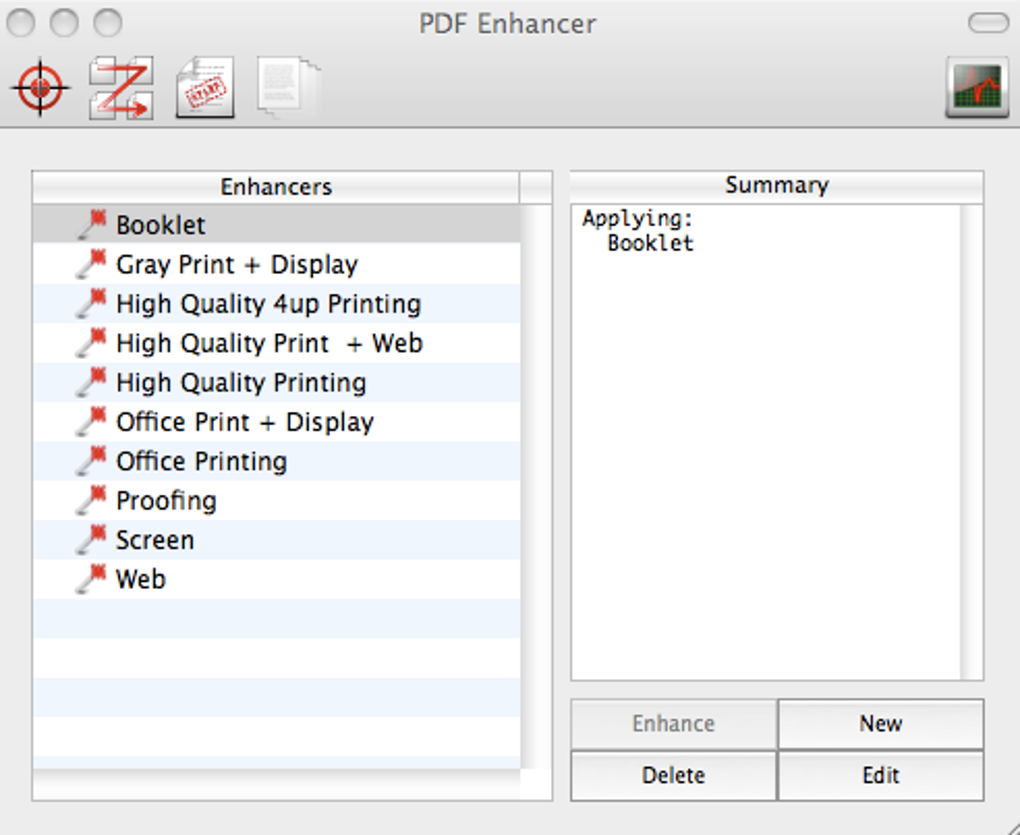Viewport: 1020px width, 835px height.
Task: Click the wand icon beside Web
Action: 92,579
